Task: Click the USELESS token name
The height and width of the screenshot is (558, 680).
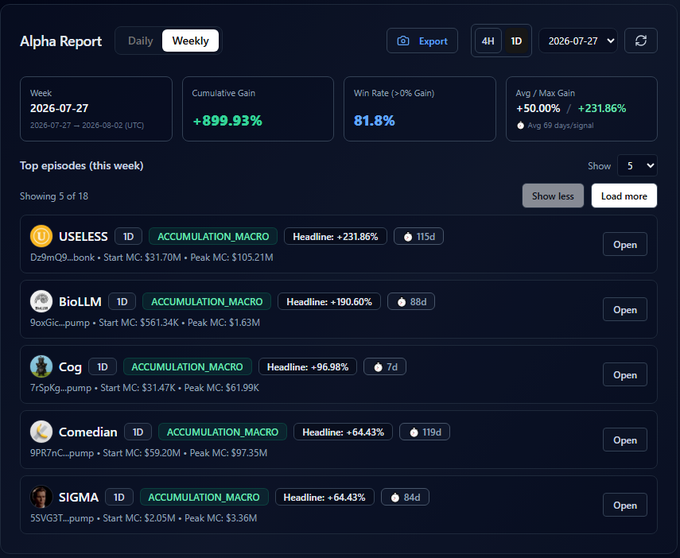Action: pyautogui.click(x=83, y=236)
